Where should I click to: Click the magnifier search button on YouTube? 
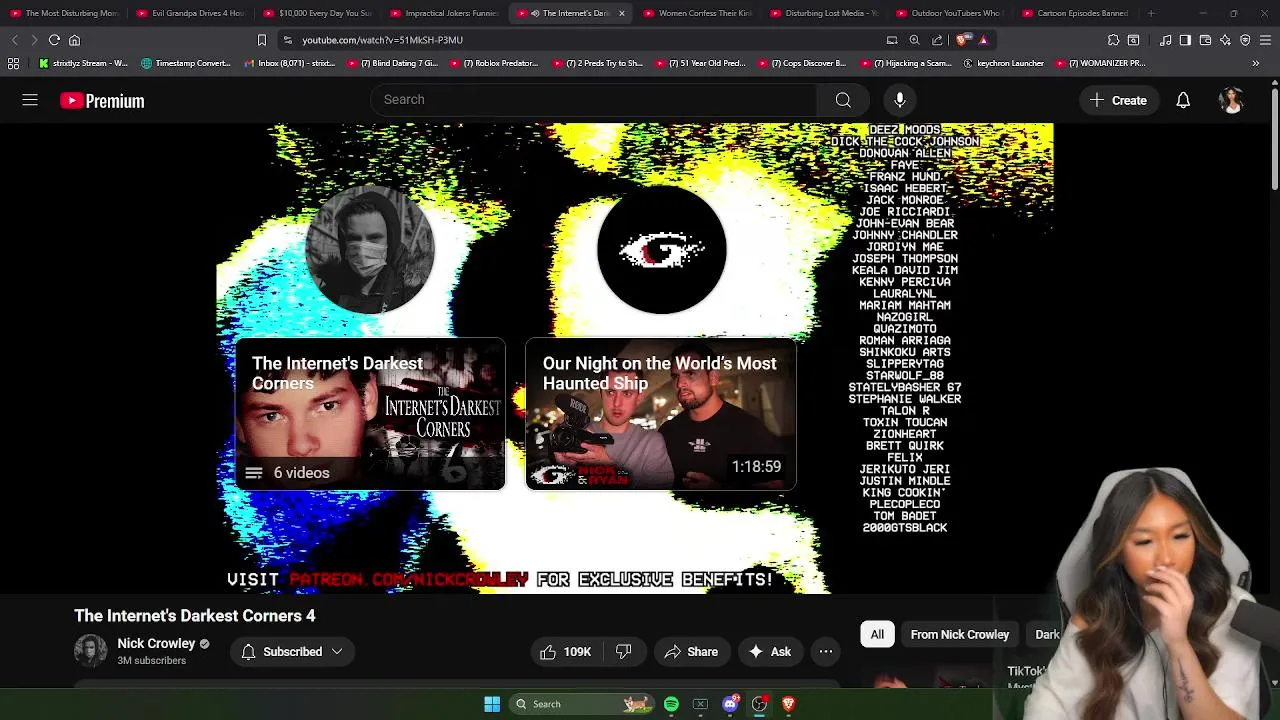pyautogui.click(x=843, y=99)
